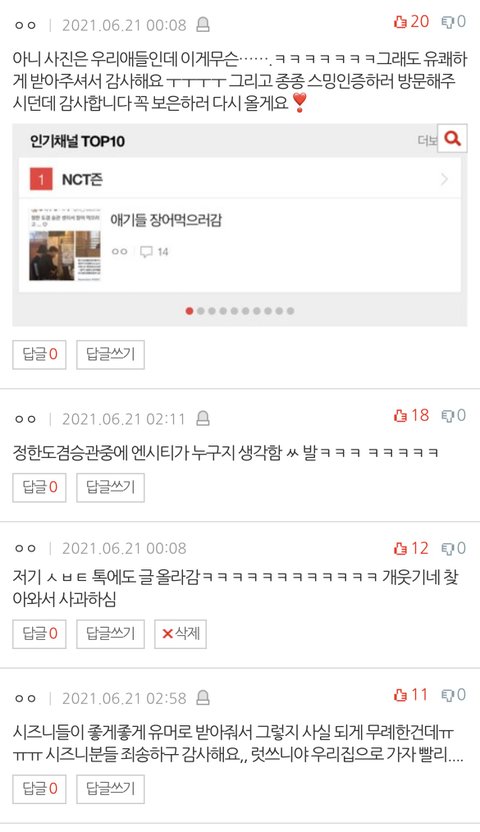Show replies with 답글0 on first comment
480x832 pixels.
click(x=39, y=354)
